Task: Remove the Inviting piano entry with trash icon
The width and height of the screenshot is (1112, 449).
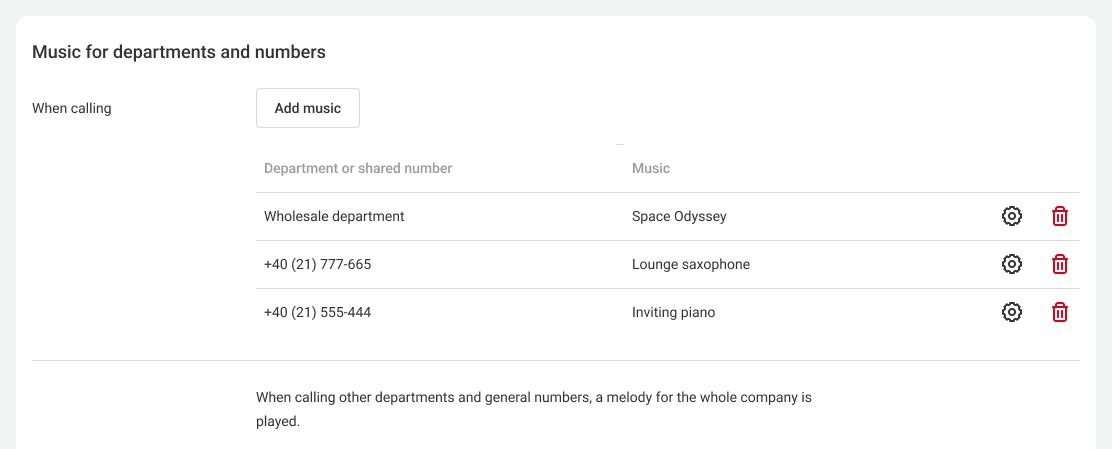Action: pyautogui.click(x=1060, y=312)
